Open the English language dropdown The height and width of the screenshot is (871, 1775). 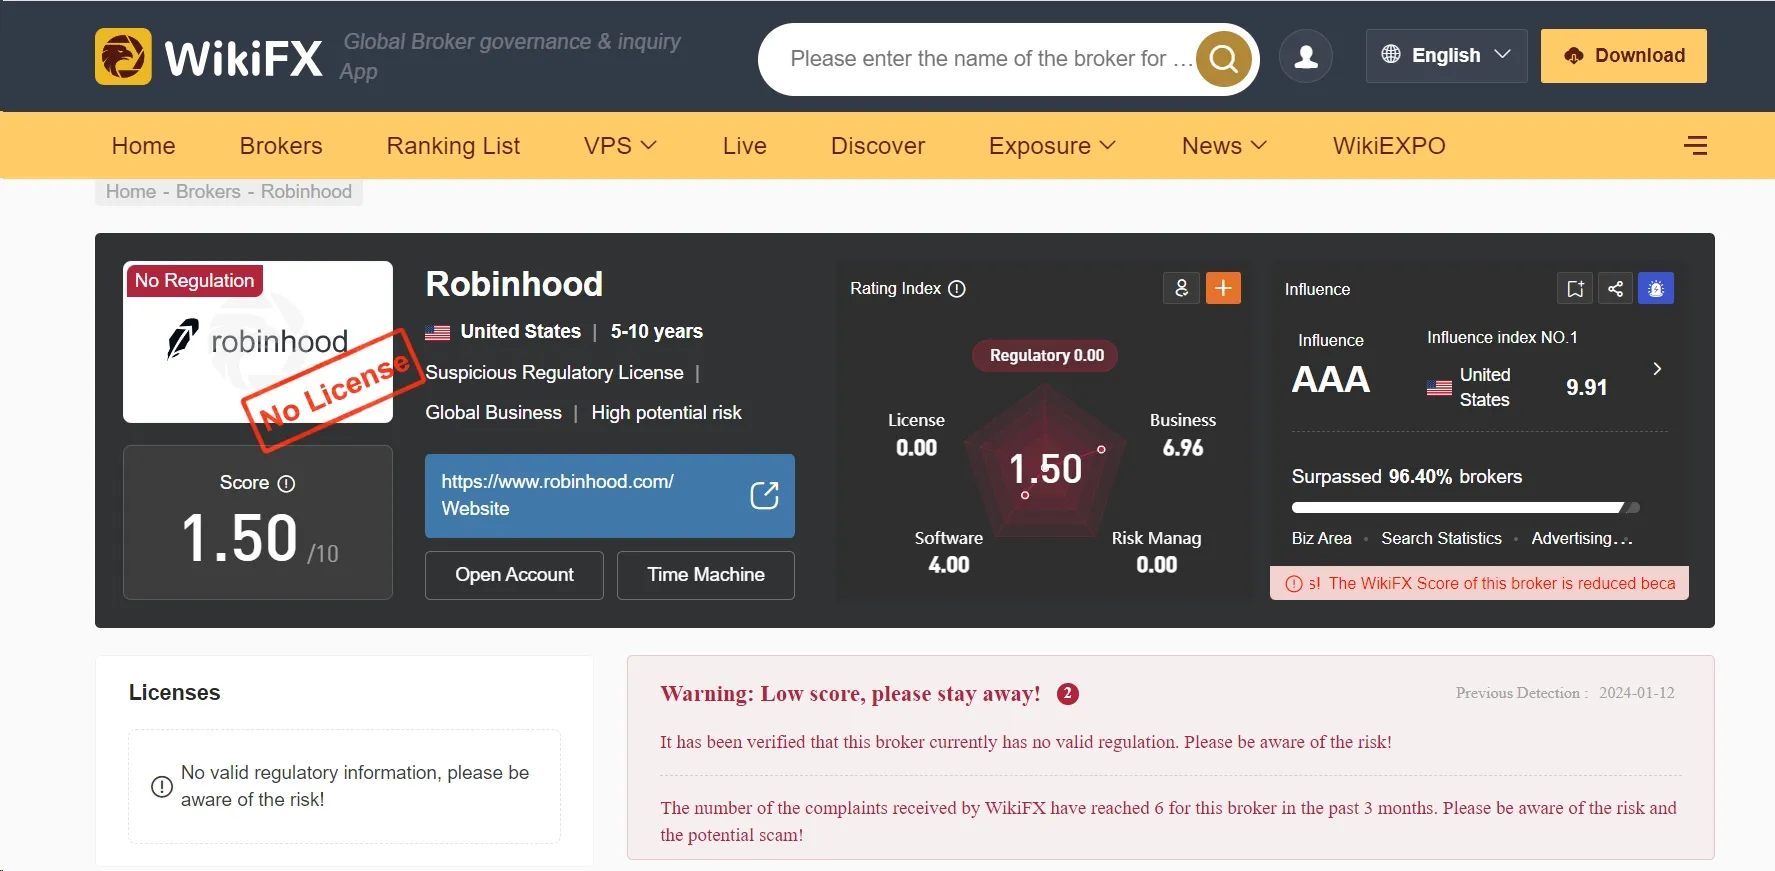[x=1446, y=56]
